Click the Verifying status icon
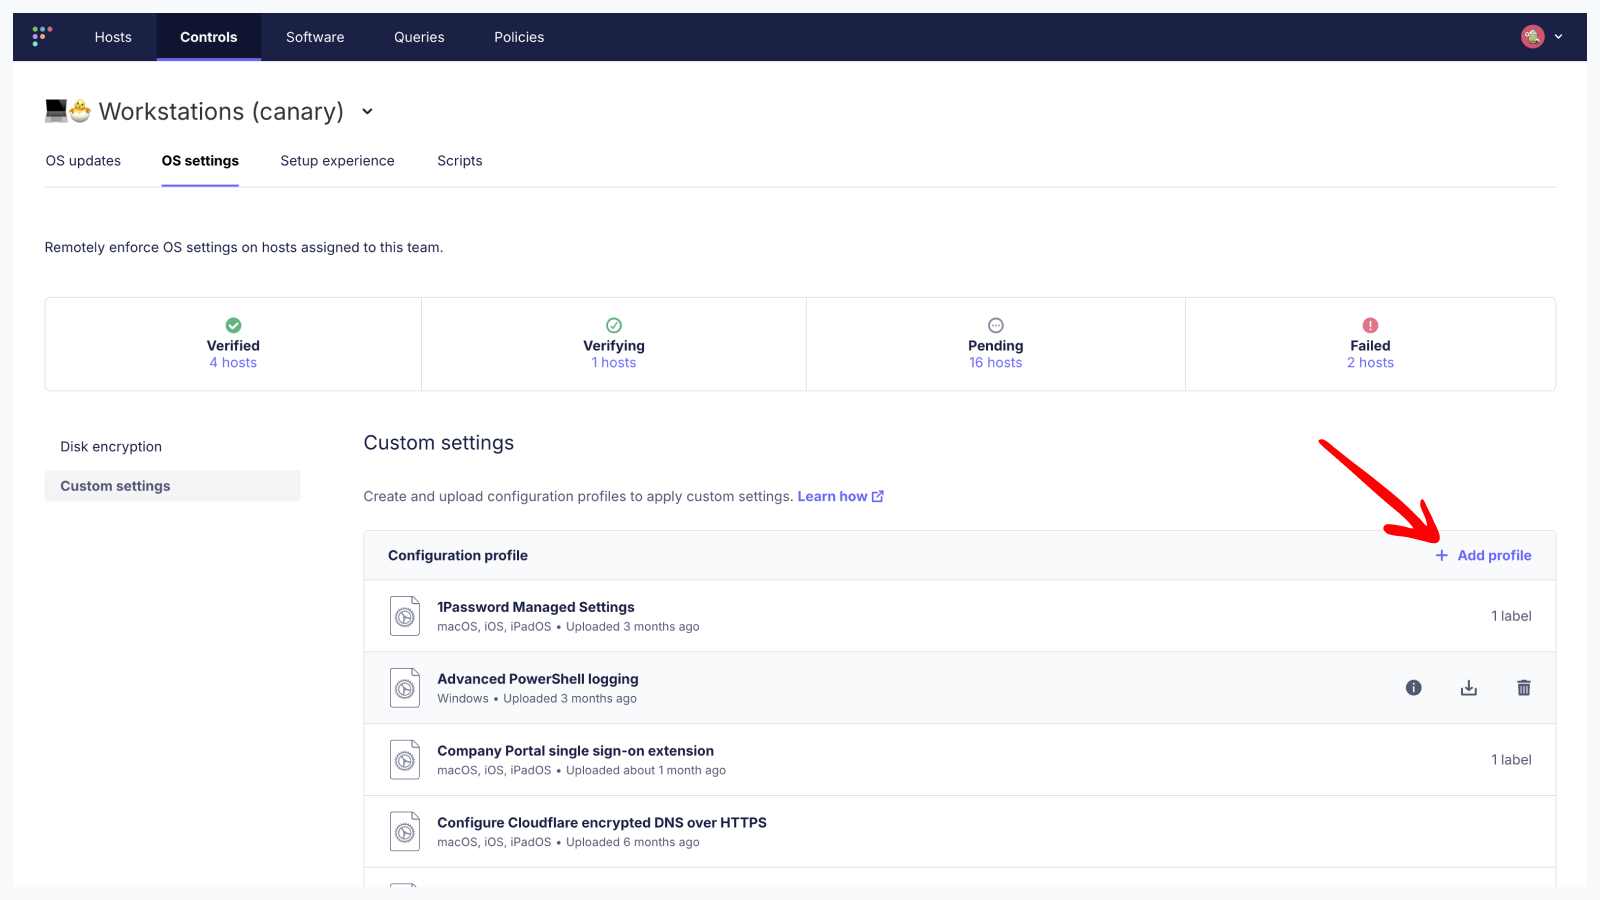This screenshot has width=1600, height=900. 614,325
